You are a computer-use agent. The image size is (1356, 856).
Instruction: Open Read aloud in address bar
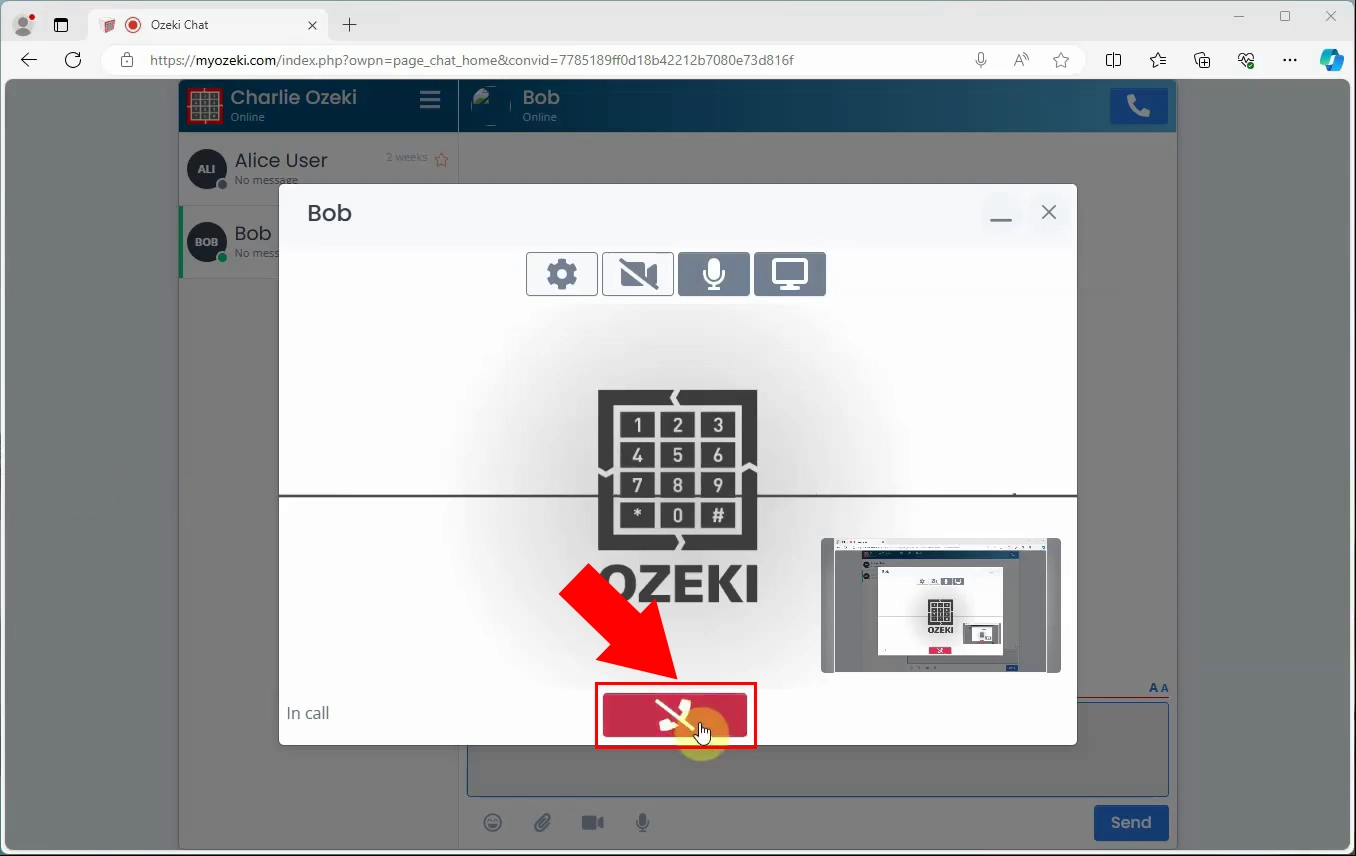coord(1021,60)
